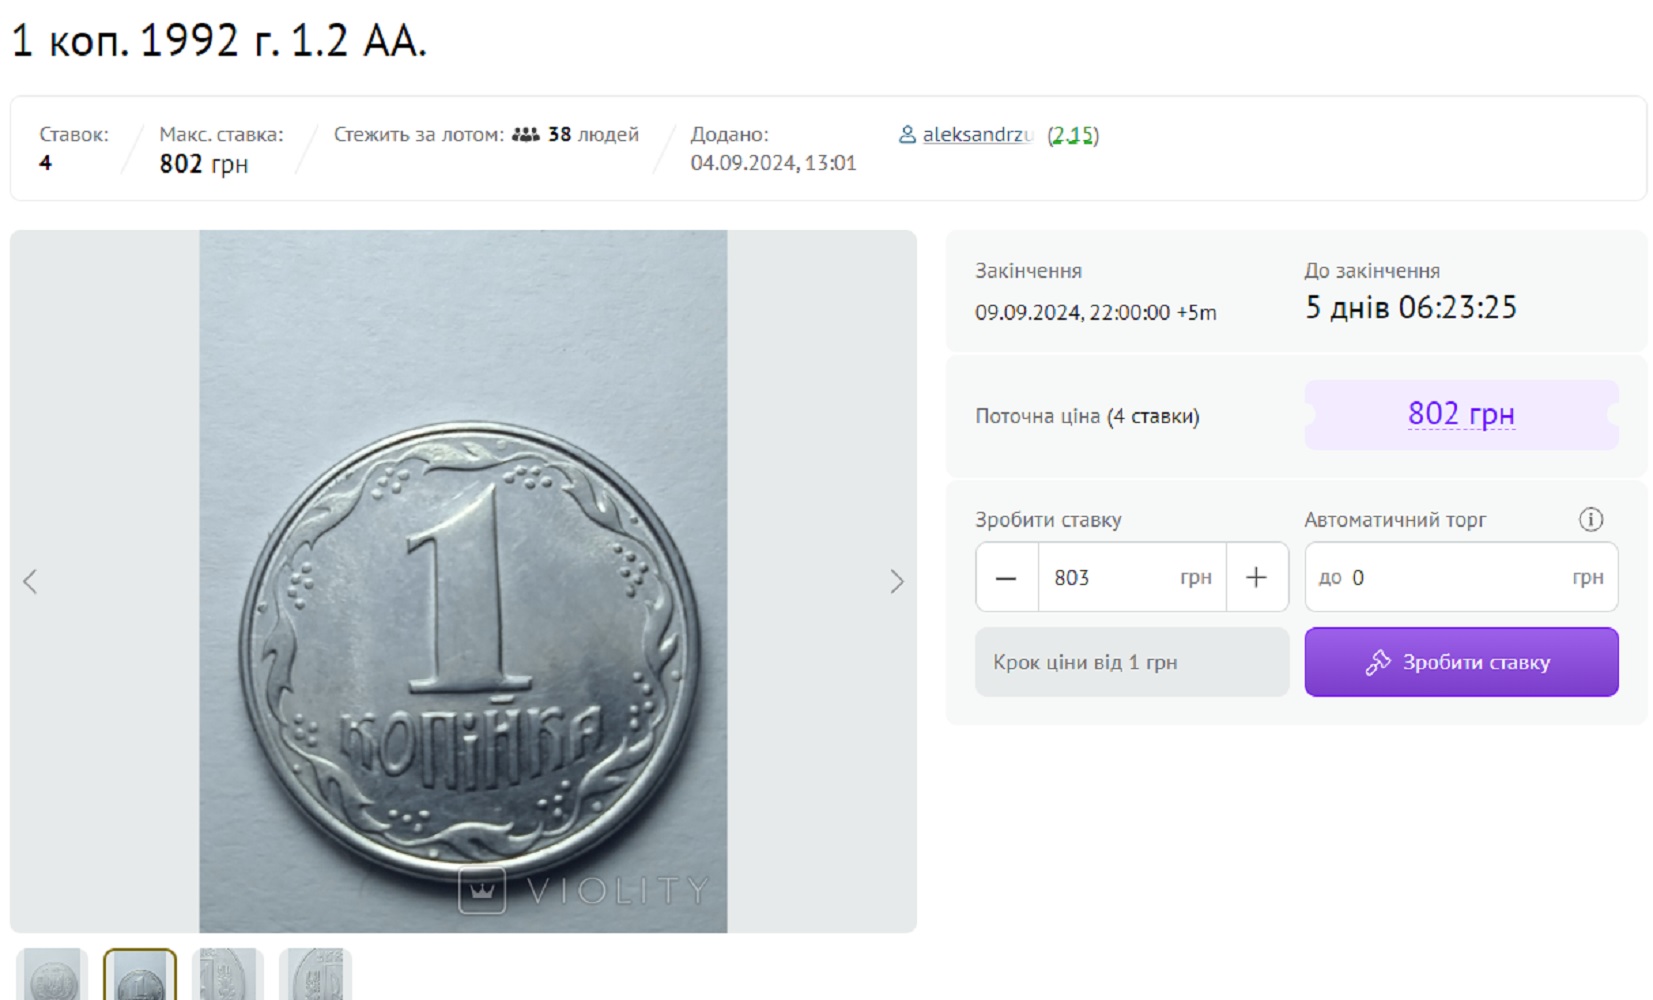Click the people-watching icon beside 38
Screen dimensions: 1653x1000
pyautogui.click(x=525, y=134)
